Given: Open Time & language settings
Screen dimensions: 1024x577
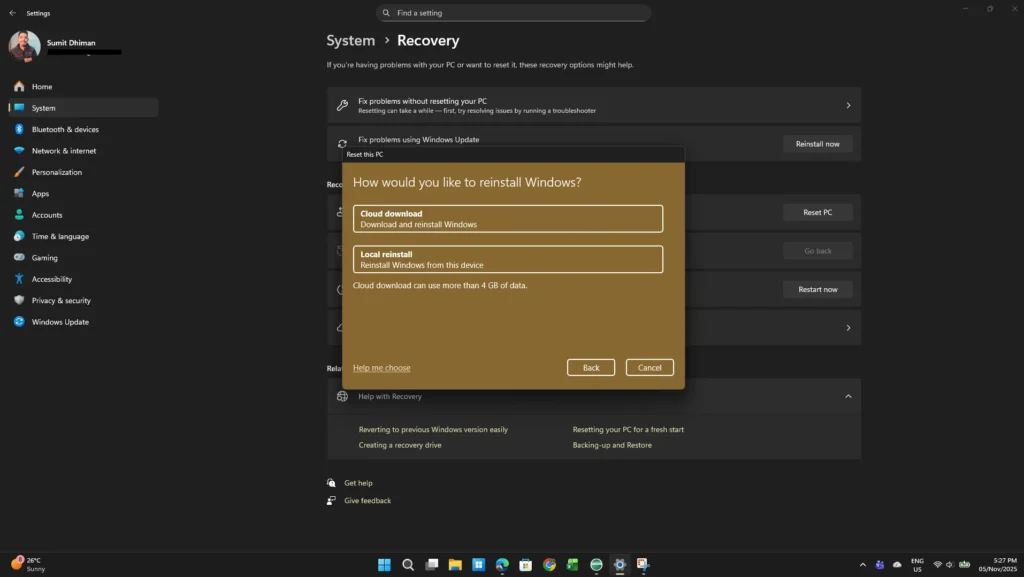Looking at the screenshot, I should click(x=83, y=236).
